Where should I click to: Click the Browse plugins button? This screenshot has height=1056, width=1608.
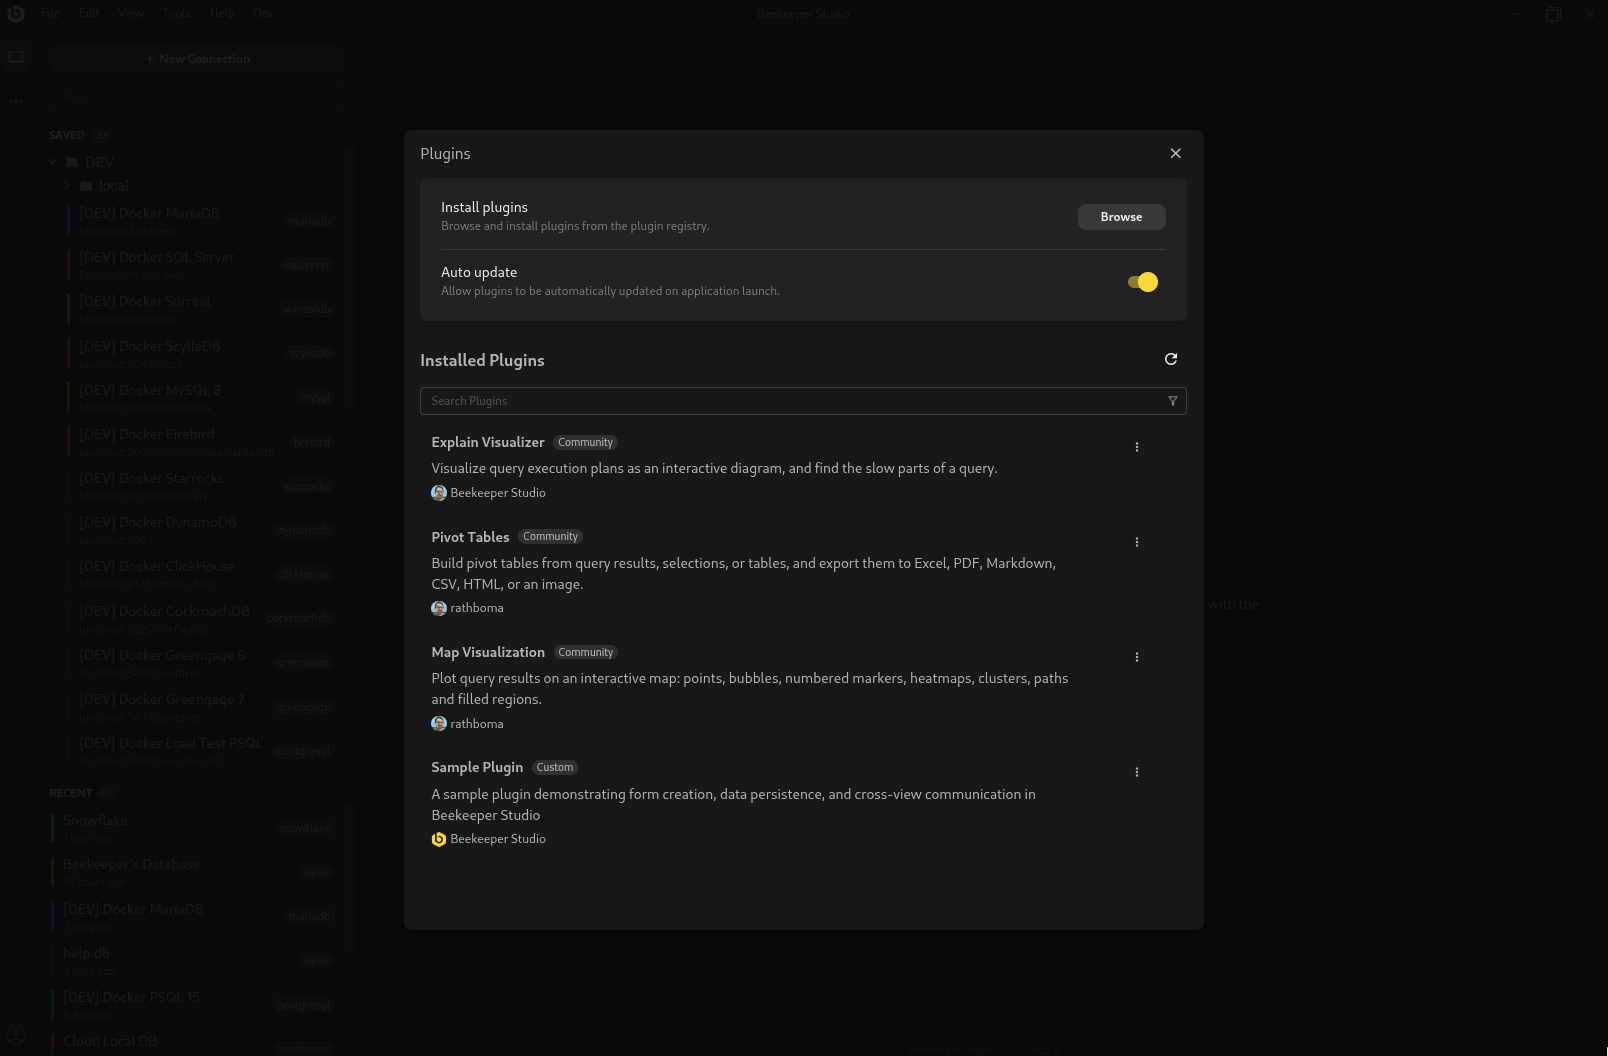click(x=1121, y=217)
